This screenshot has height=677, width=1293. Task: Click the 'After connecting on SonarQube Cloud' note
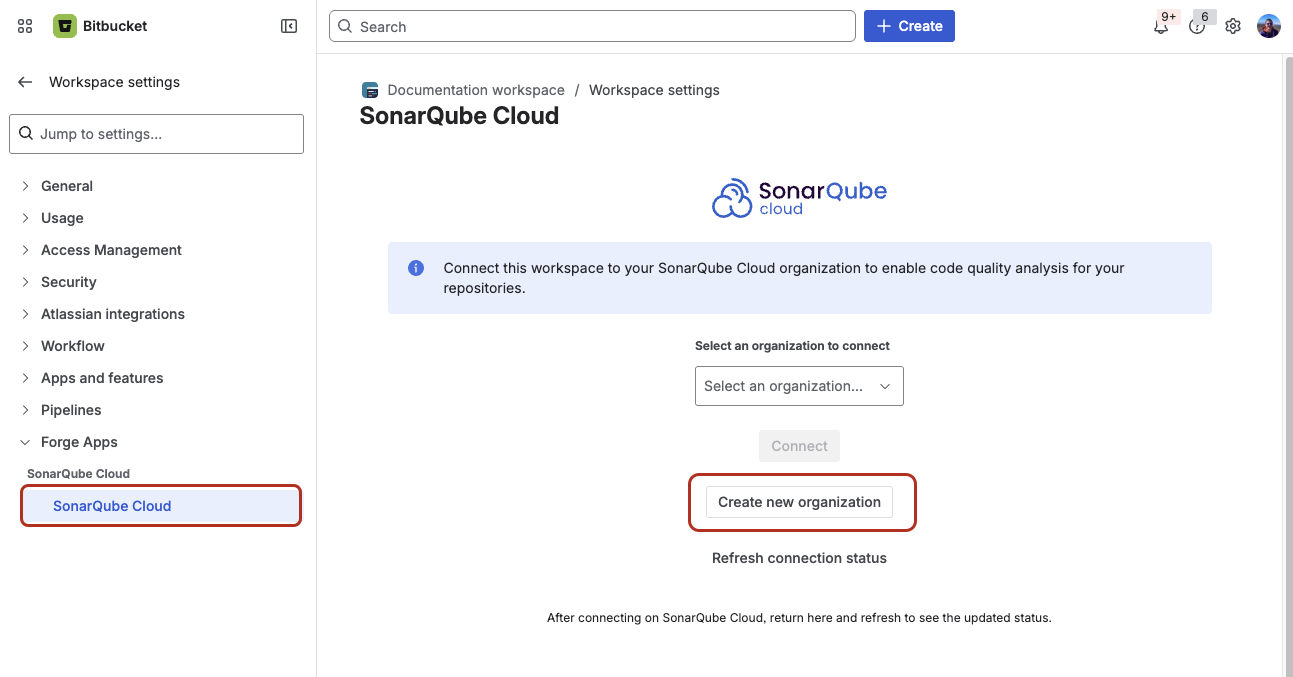[799, 618]
